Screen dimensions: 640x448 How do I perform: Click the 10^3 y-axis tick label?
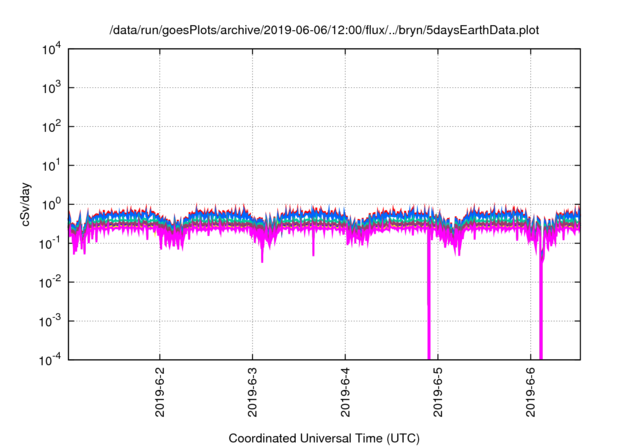[51, 88]
